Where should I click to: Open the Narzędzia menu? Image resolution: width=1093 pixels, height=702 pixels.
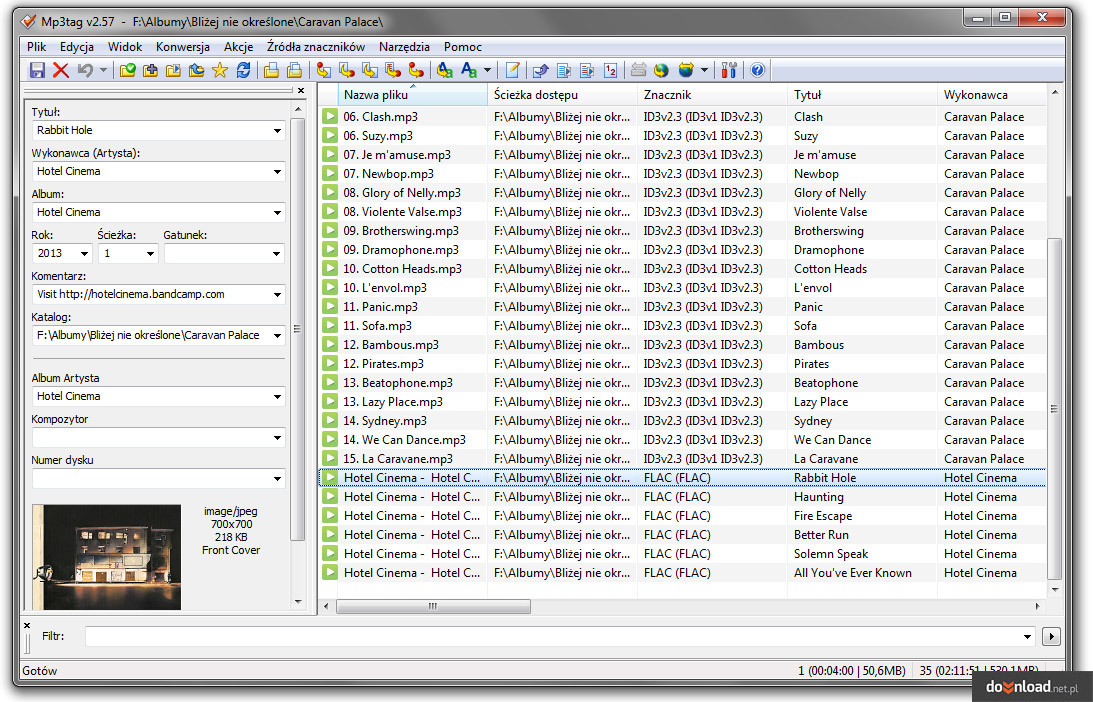pyautogui.click(x=404, y=47)
